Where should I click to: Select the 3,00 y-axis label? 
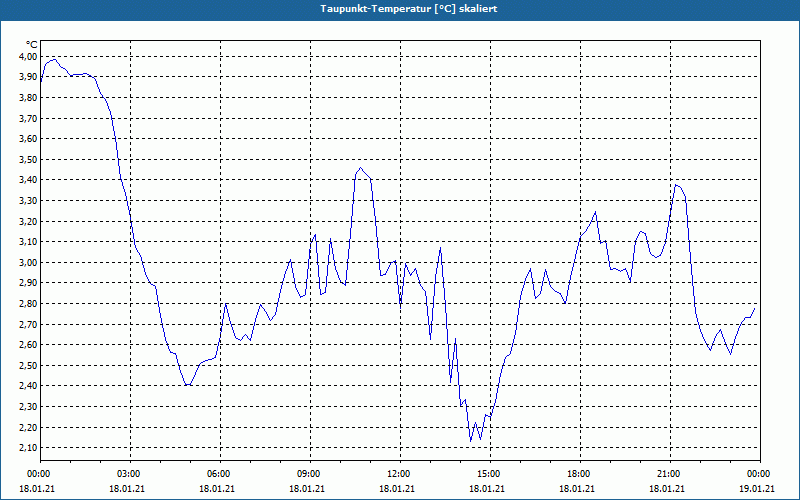click(29, 262)
